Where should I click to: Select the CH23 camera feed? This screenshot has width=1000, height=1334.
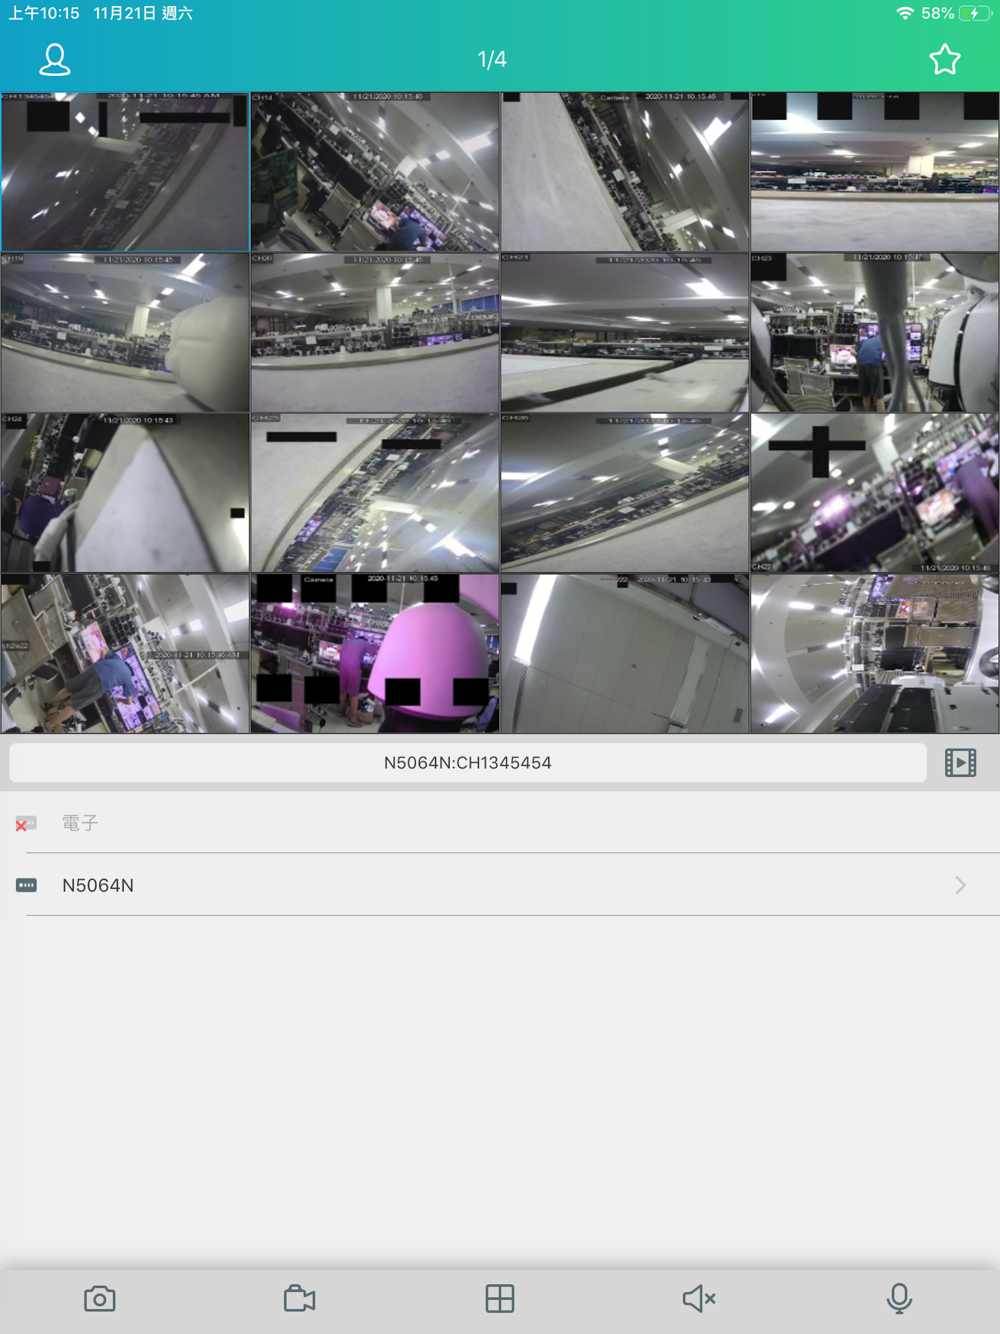(875, 332)
